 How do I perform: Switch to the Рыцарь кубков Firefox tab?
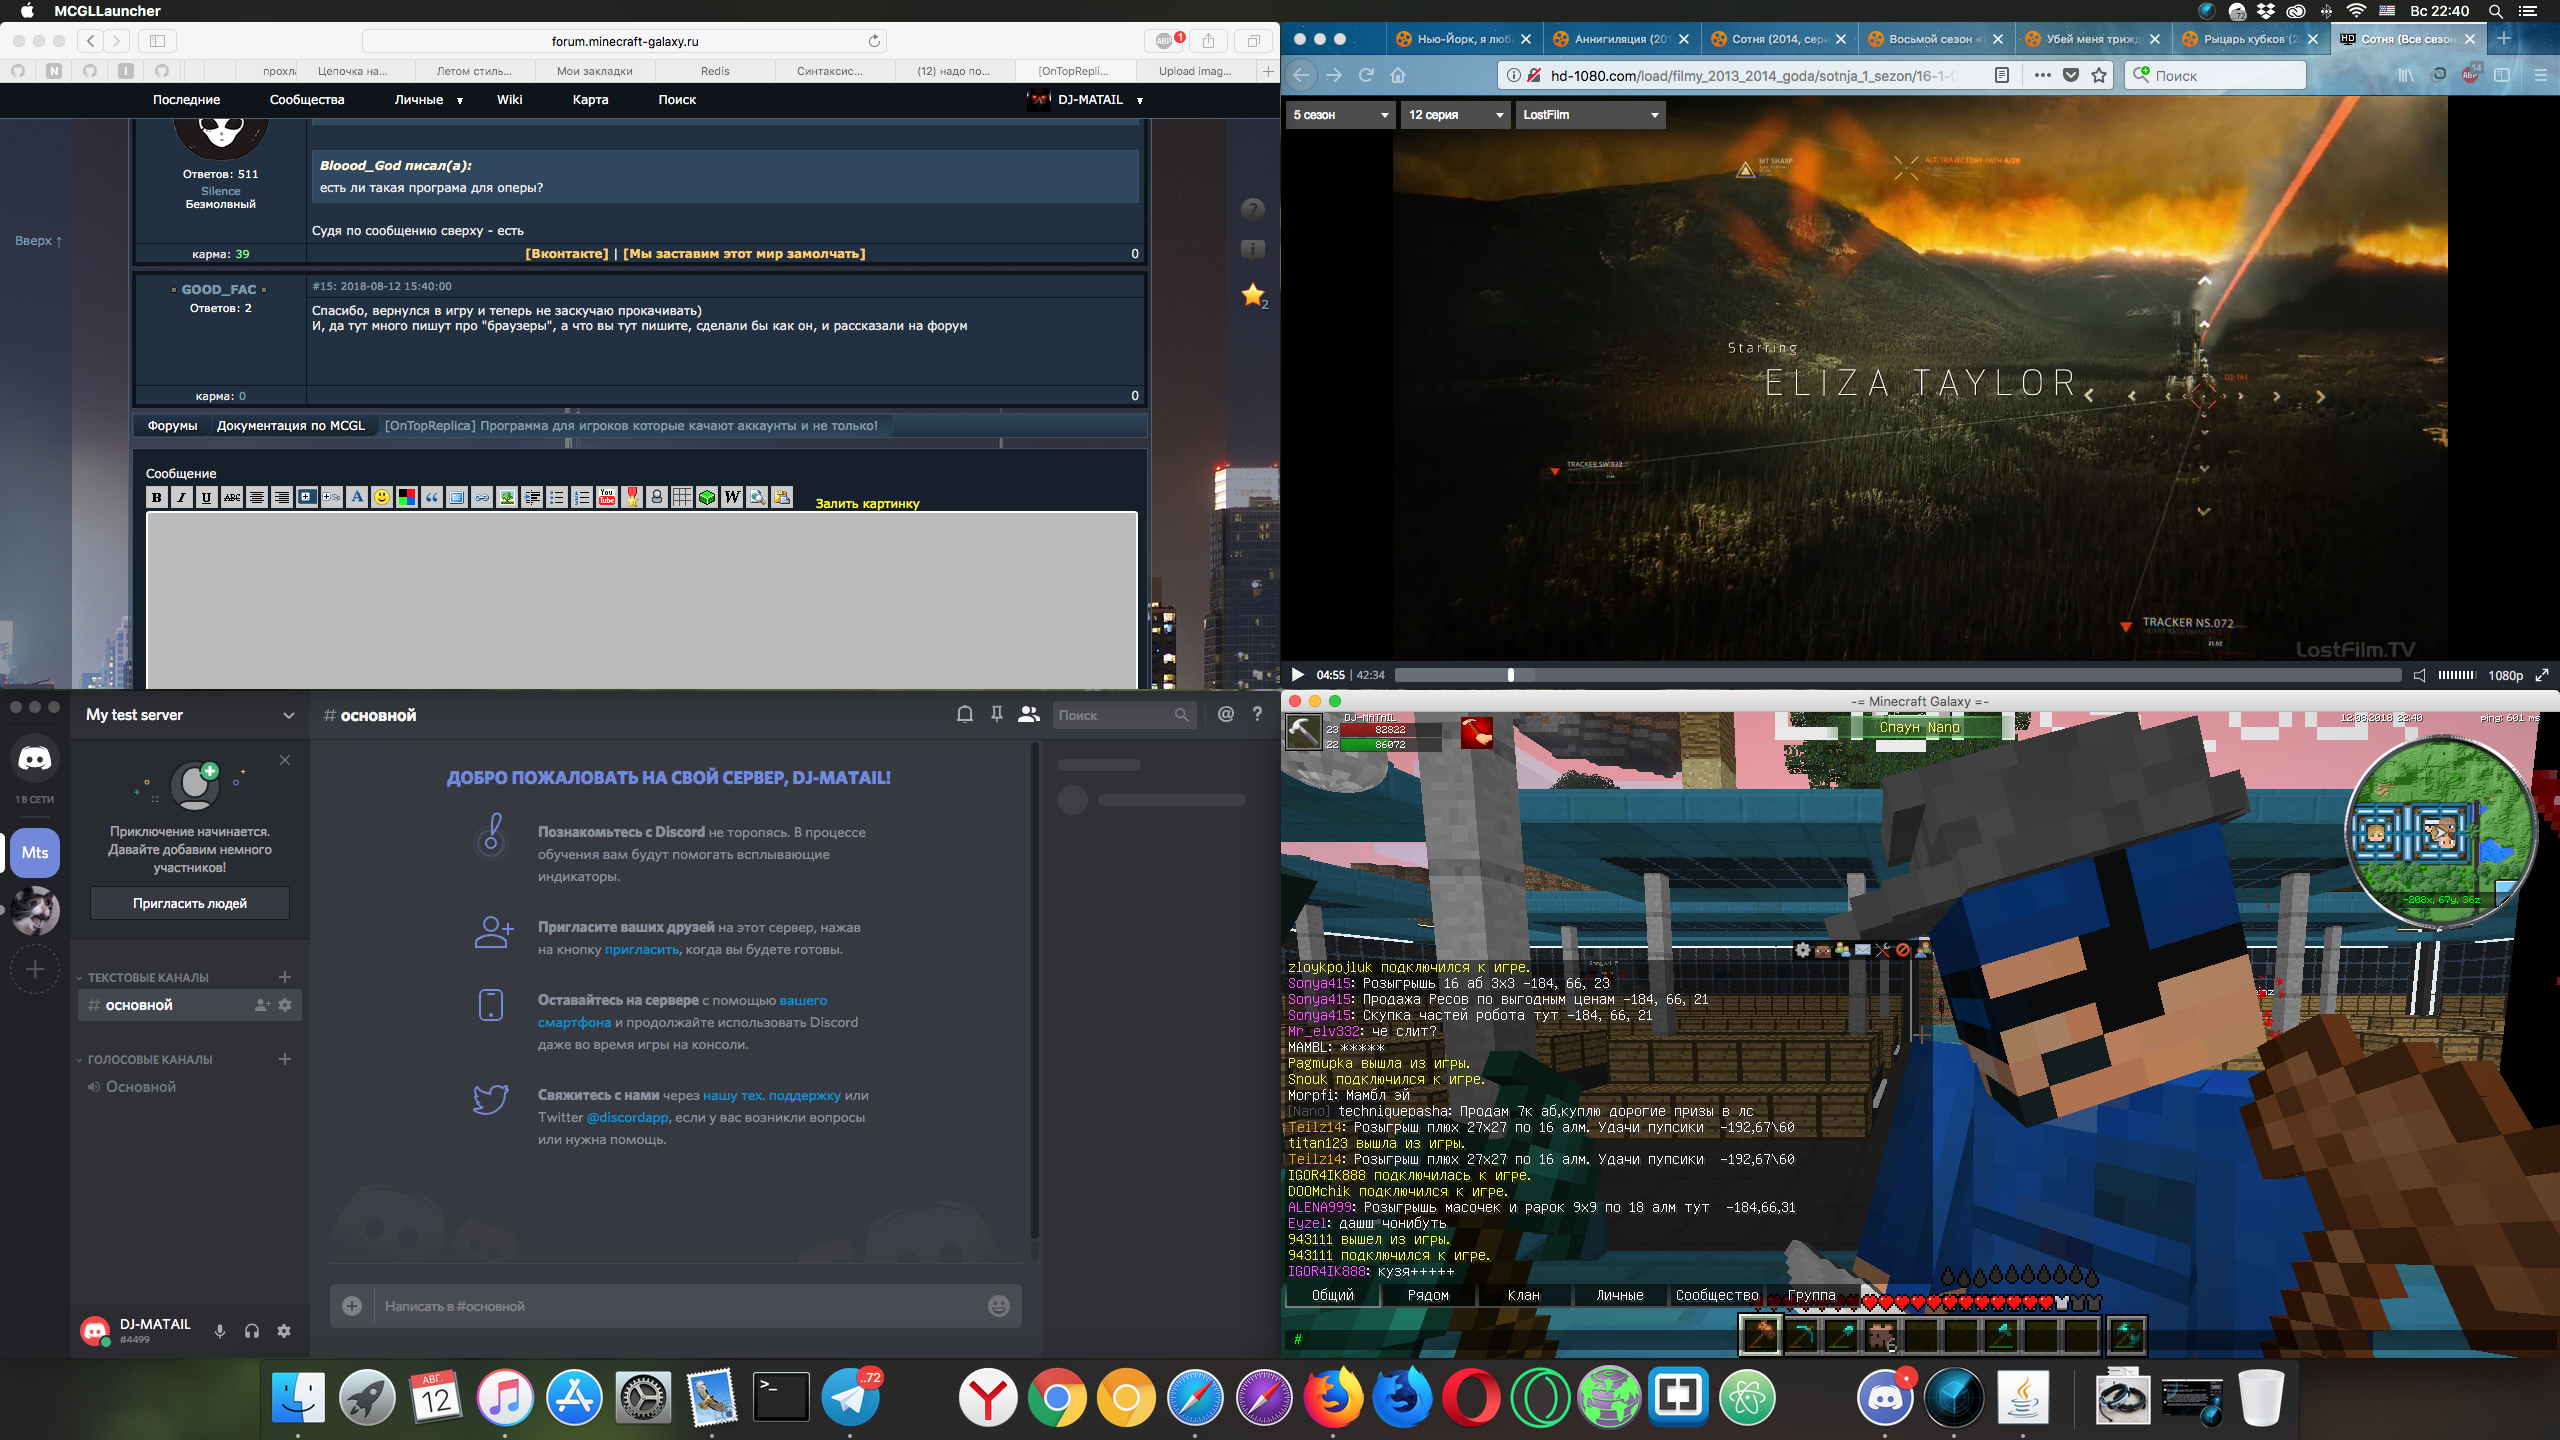point(2251,39)
